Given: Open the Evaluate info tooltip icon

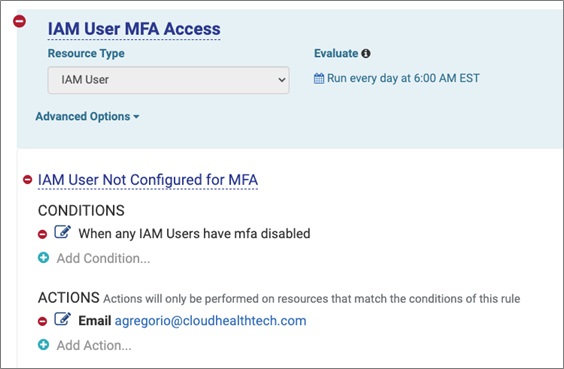Looking at the screenshot, I should click(x=366, y=54).
